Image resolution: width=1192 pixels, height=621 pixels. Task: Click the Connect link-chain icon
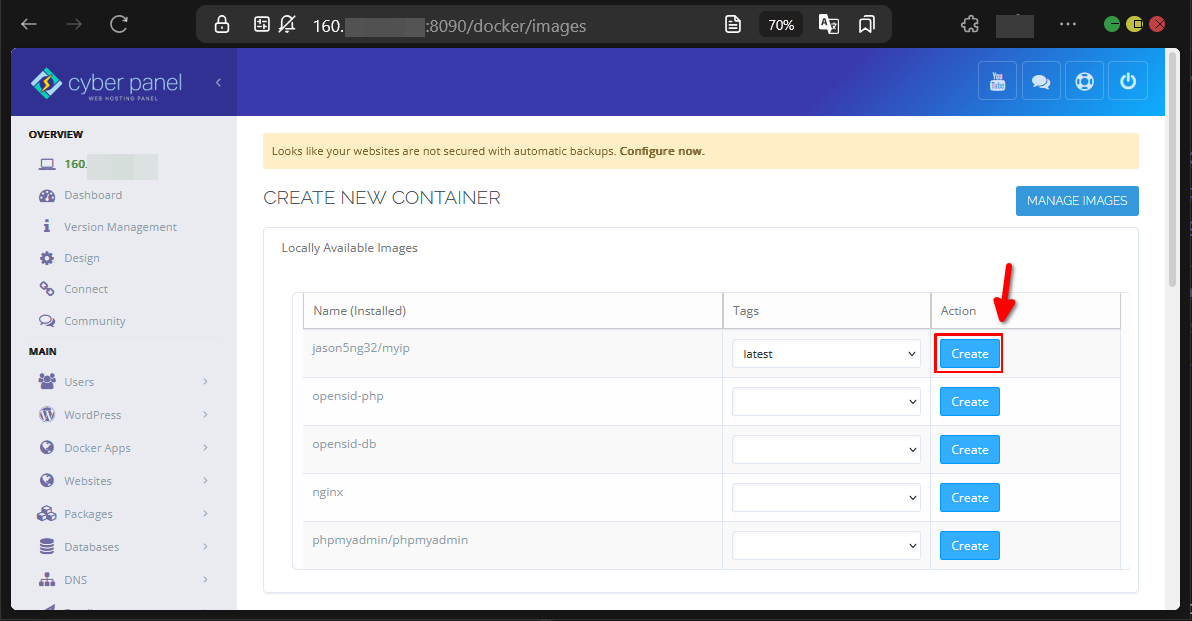point(47,290)
